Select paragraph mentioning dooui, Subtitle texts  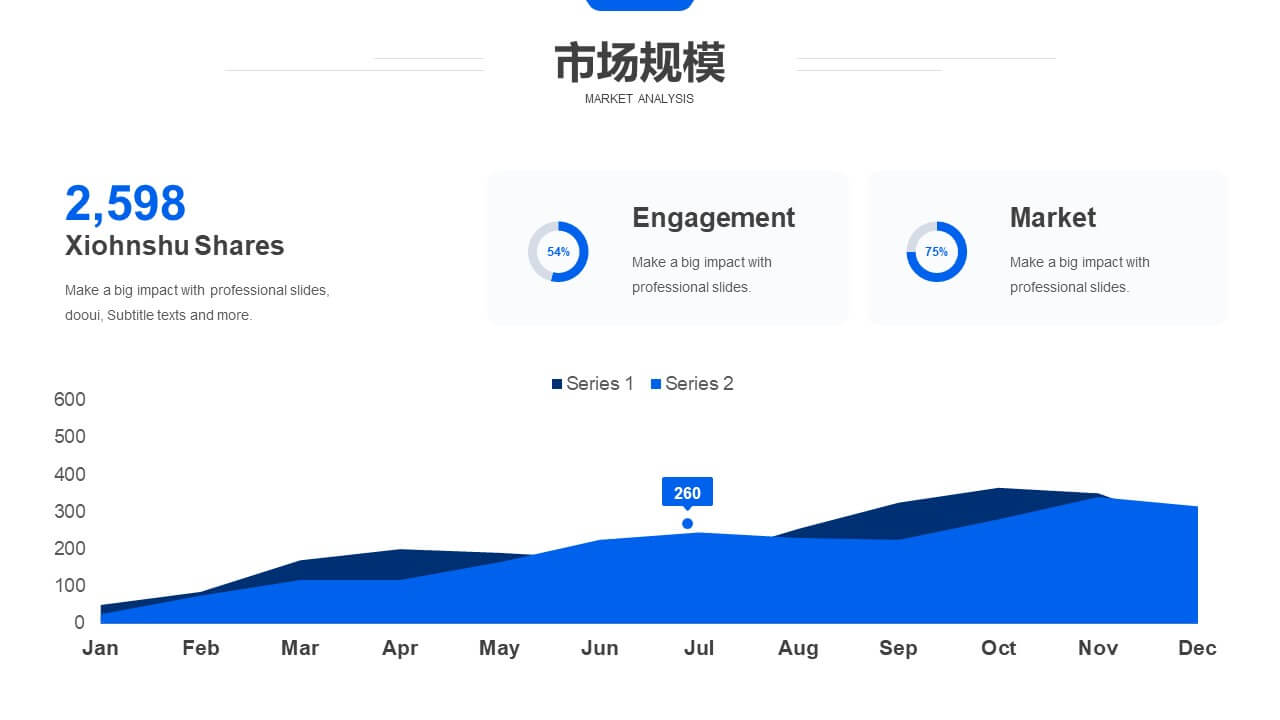197,303
